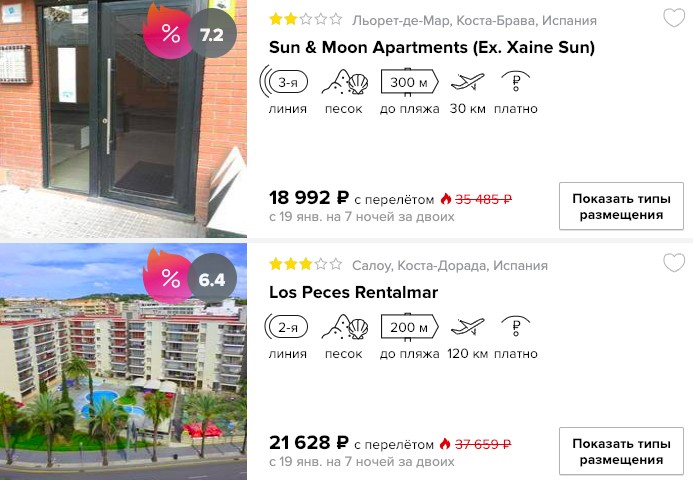This screenshot has width=693, height=480.
Task: Click the 2-я линия beach line icon
Action: pyautogui.click(x=286, y=327)
